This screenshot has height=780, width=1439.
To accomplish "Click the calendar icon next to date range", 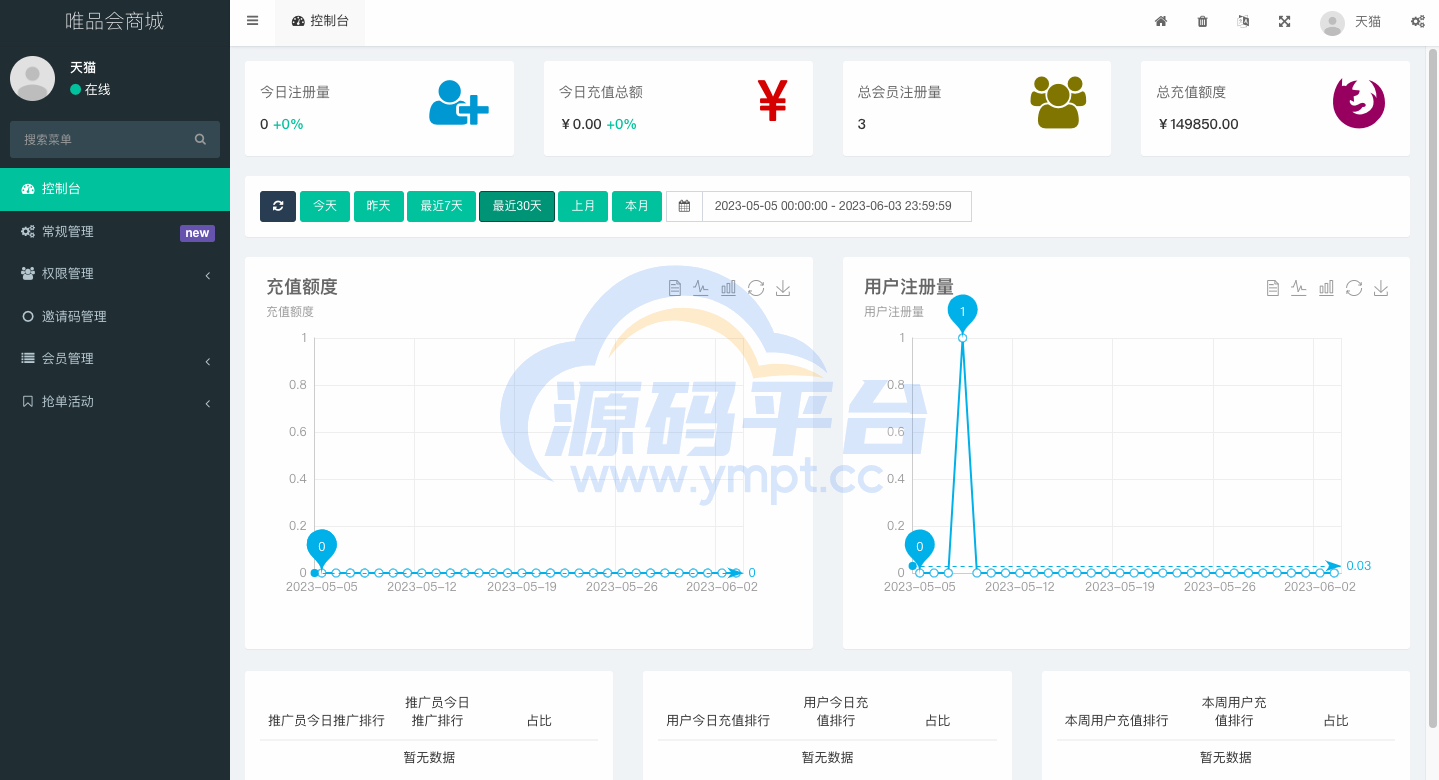I will coord(684,206).
